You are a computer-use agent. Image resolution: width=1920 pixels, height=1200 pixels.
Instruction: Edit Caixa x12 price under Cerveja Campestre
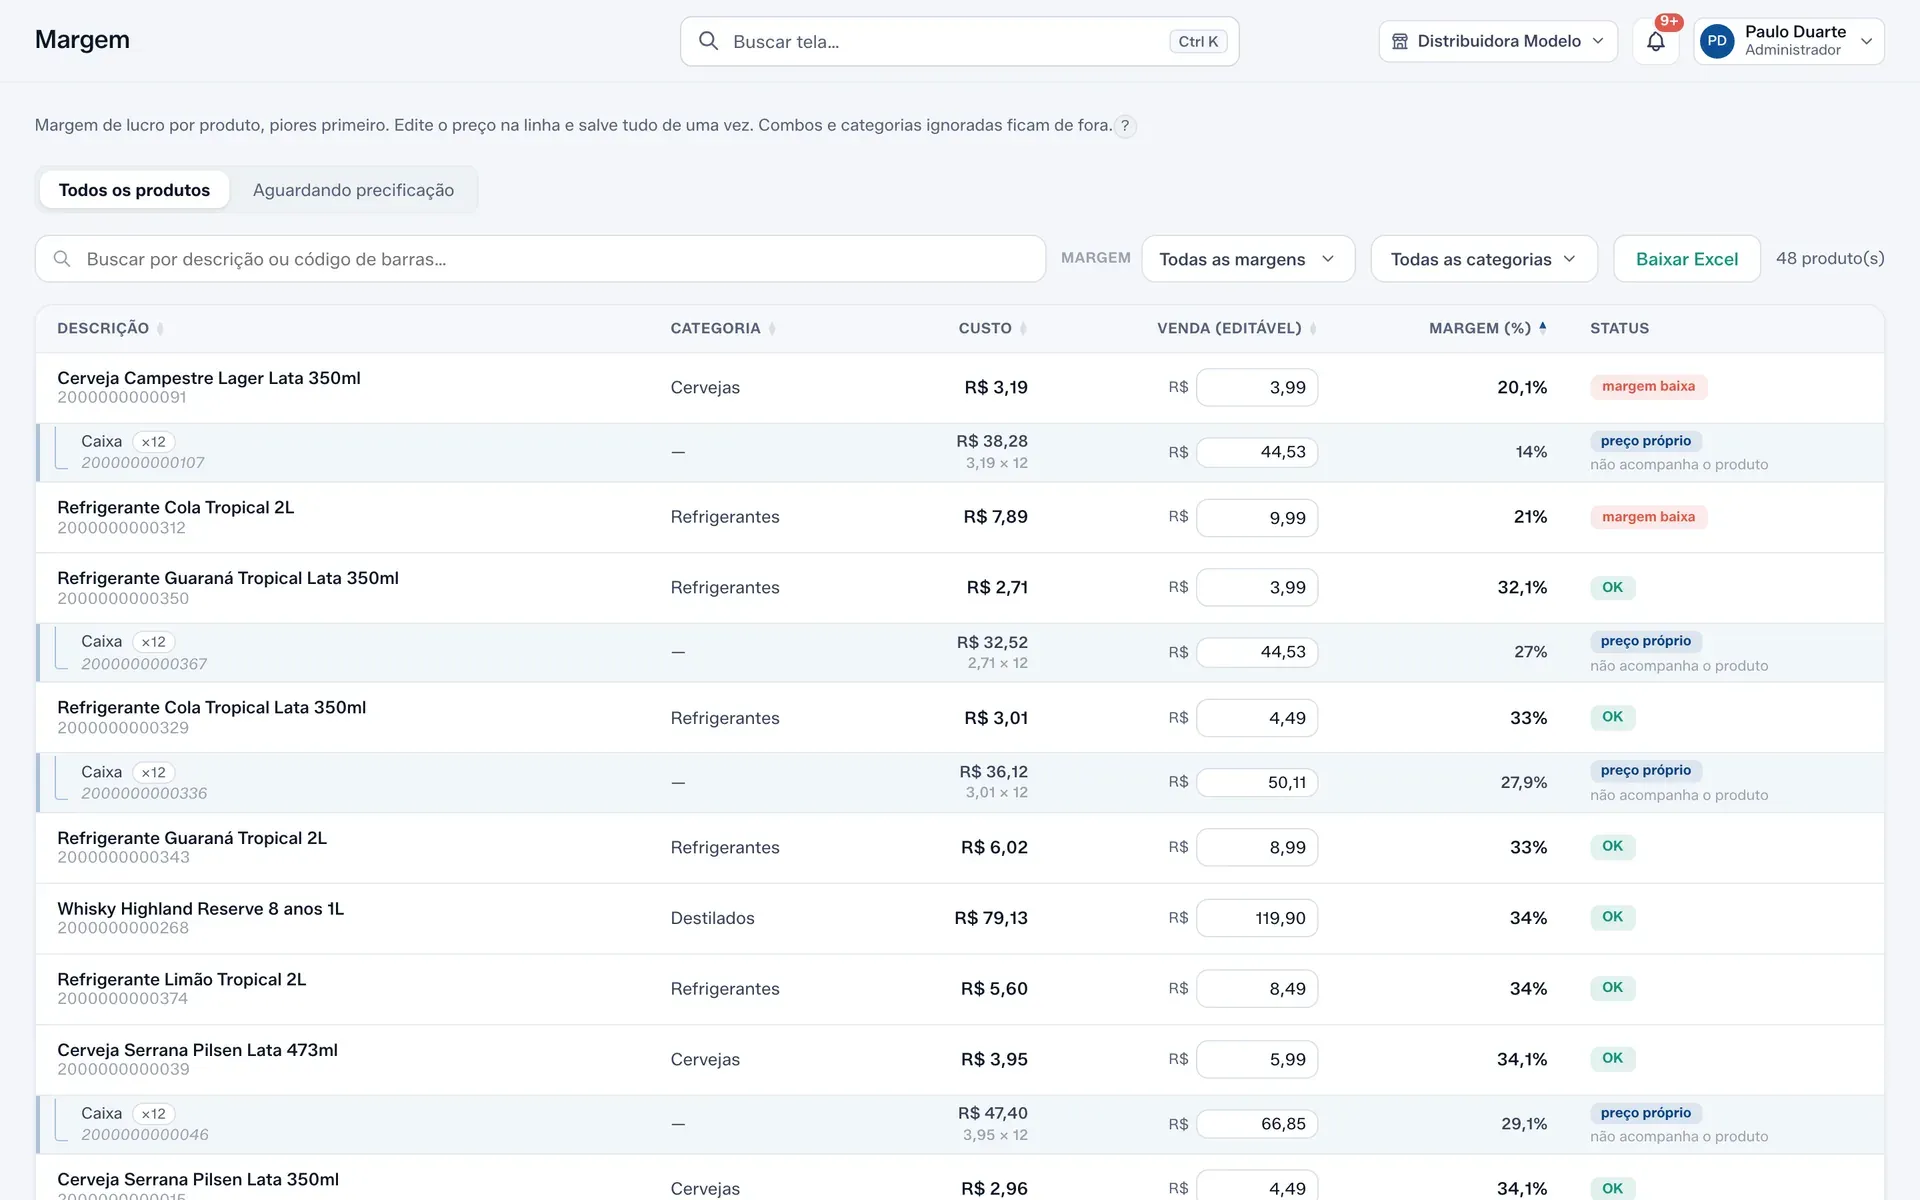click(x=1257, y=452)
